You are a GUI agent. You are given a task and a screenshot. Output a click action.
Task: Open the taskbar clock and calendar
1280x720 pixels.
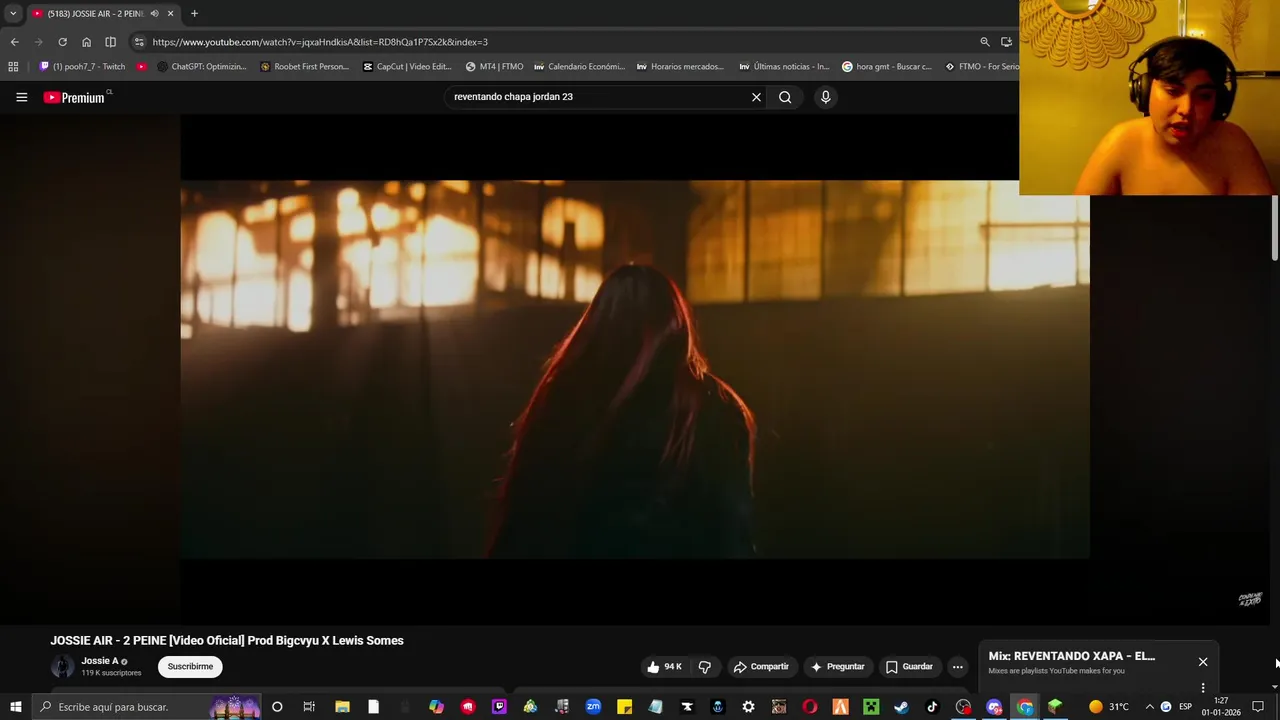(x=1221, y=707)
